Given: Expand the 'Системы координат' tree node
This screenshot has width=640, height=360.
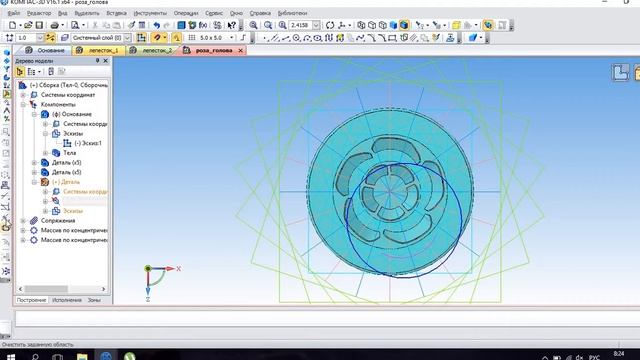Looking at the screenshot, I should [23, 95].
